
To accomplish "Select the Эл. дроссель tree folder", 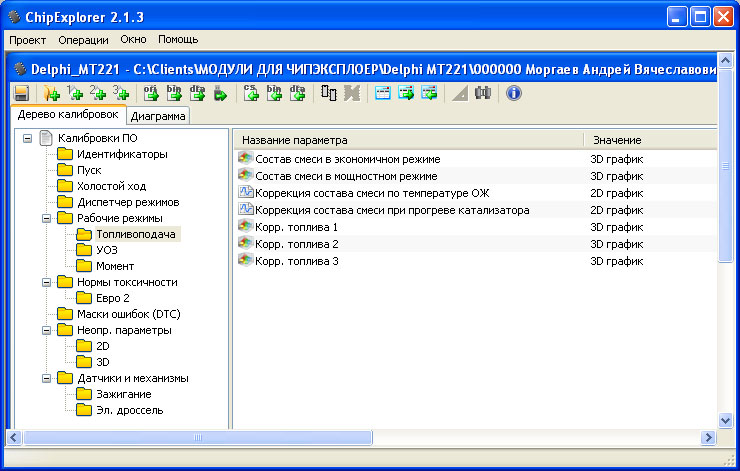I will 129,410.
